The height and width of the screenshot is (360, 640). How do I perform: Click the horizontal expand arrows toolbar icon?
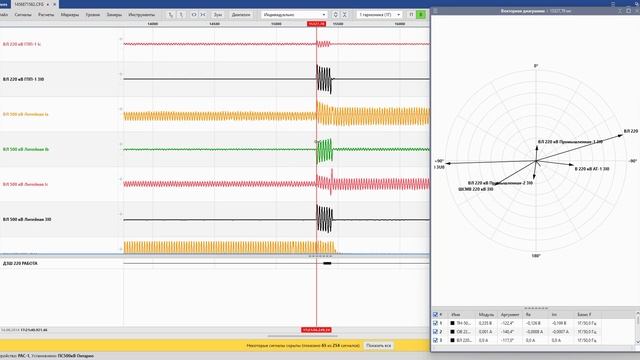tap(193, 15)
